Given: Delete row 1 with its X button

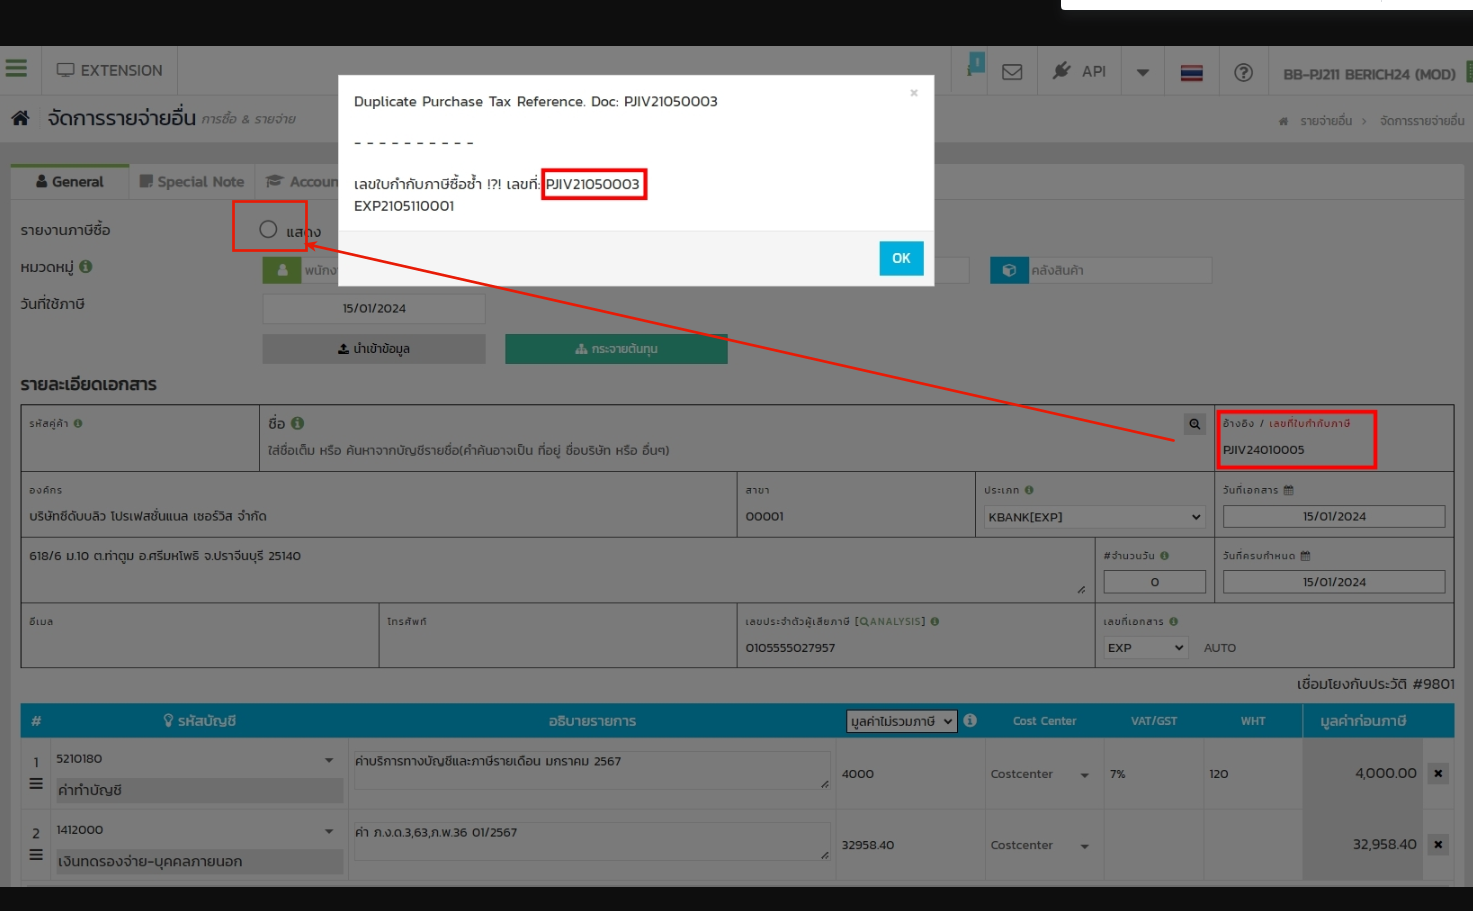Looking at the screenshot, I should click(x=1438, y=773).
